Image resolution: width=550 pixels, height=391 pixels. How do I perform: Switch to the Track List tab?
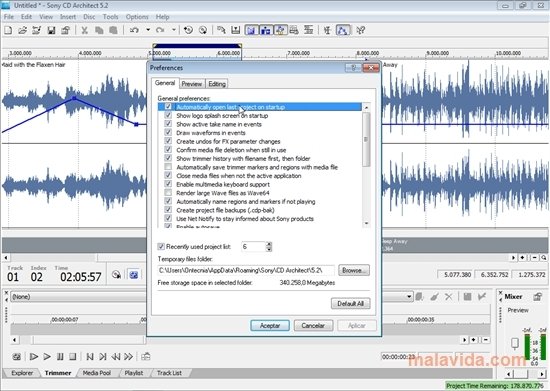(x=169, y=373)
